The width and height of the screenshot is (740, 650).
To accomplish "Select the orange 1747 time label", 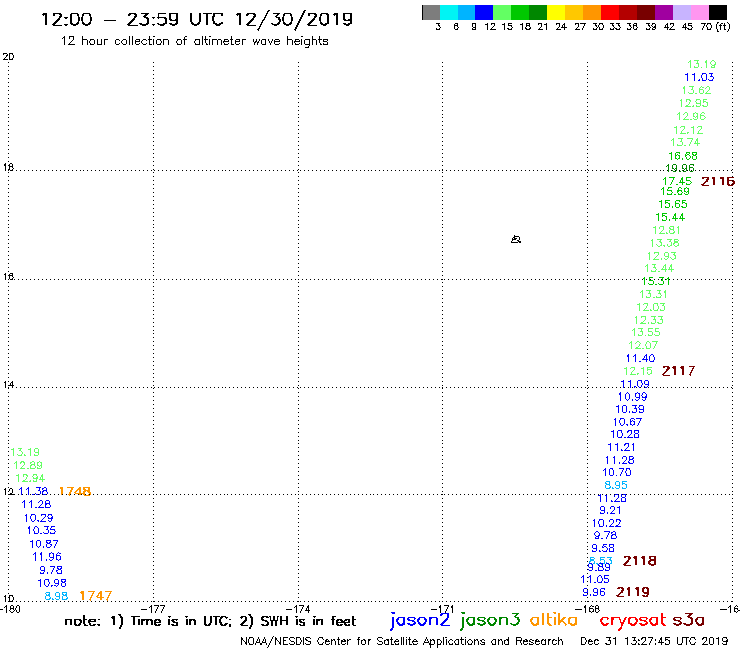I will (96, 596).
